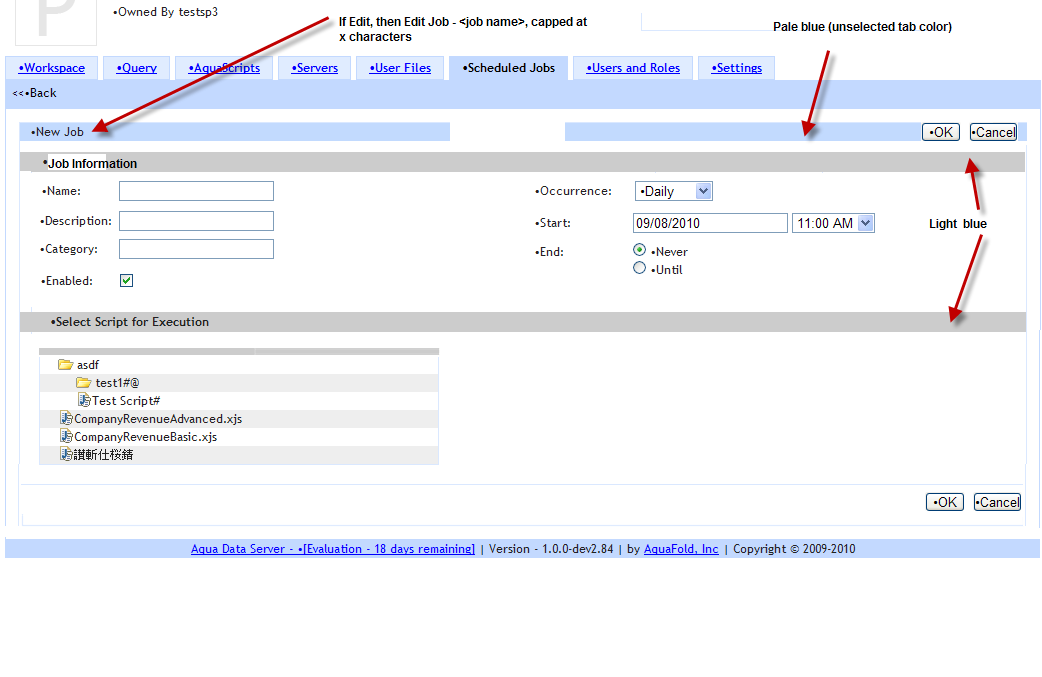Click the top Cancel button

(993, 132)
